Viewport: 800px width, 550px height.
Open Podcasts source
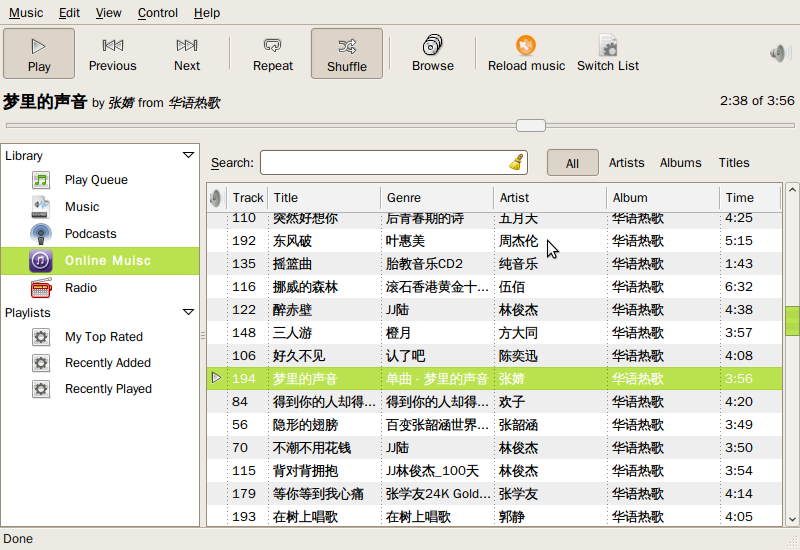100,234
